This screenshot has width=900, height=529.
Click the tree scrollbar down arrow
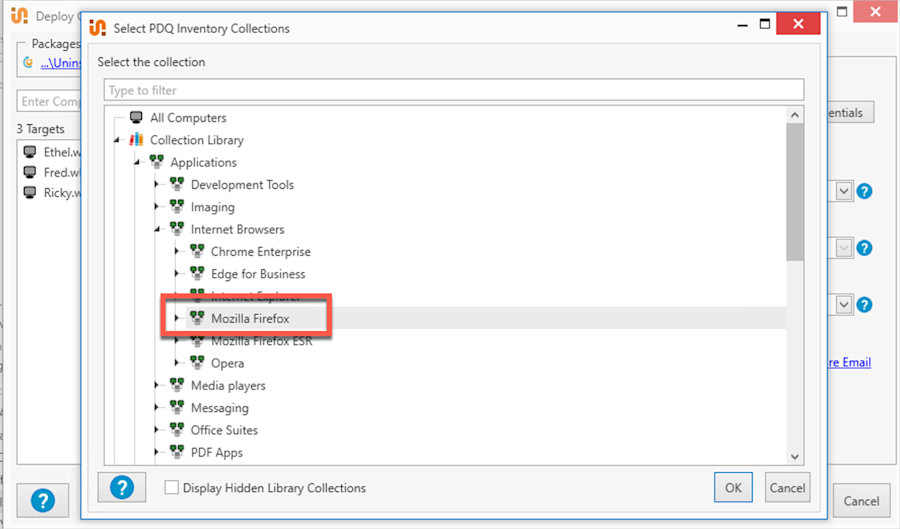[x=794, y=457]
